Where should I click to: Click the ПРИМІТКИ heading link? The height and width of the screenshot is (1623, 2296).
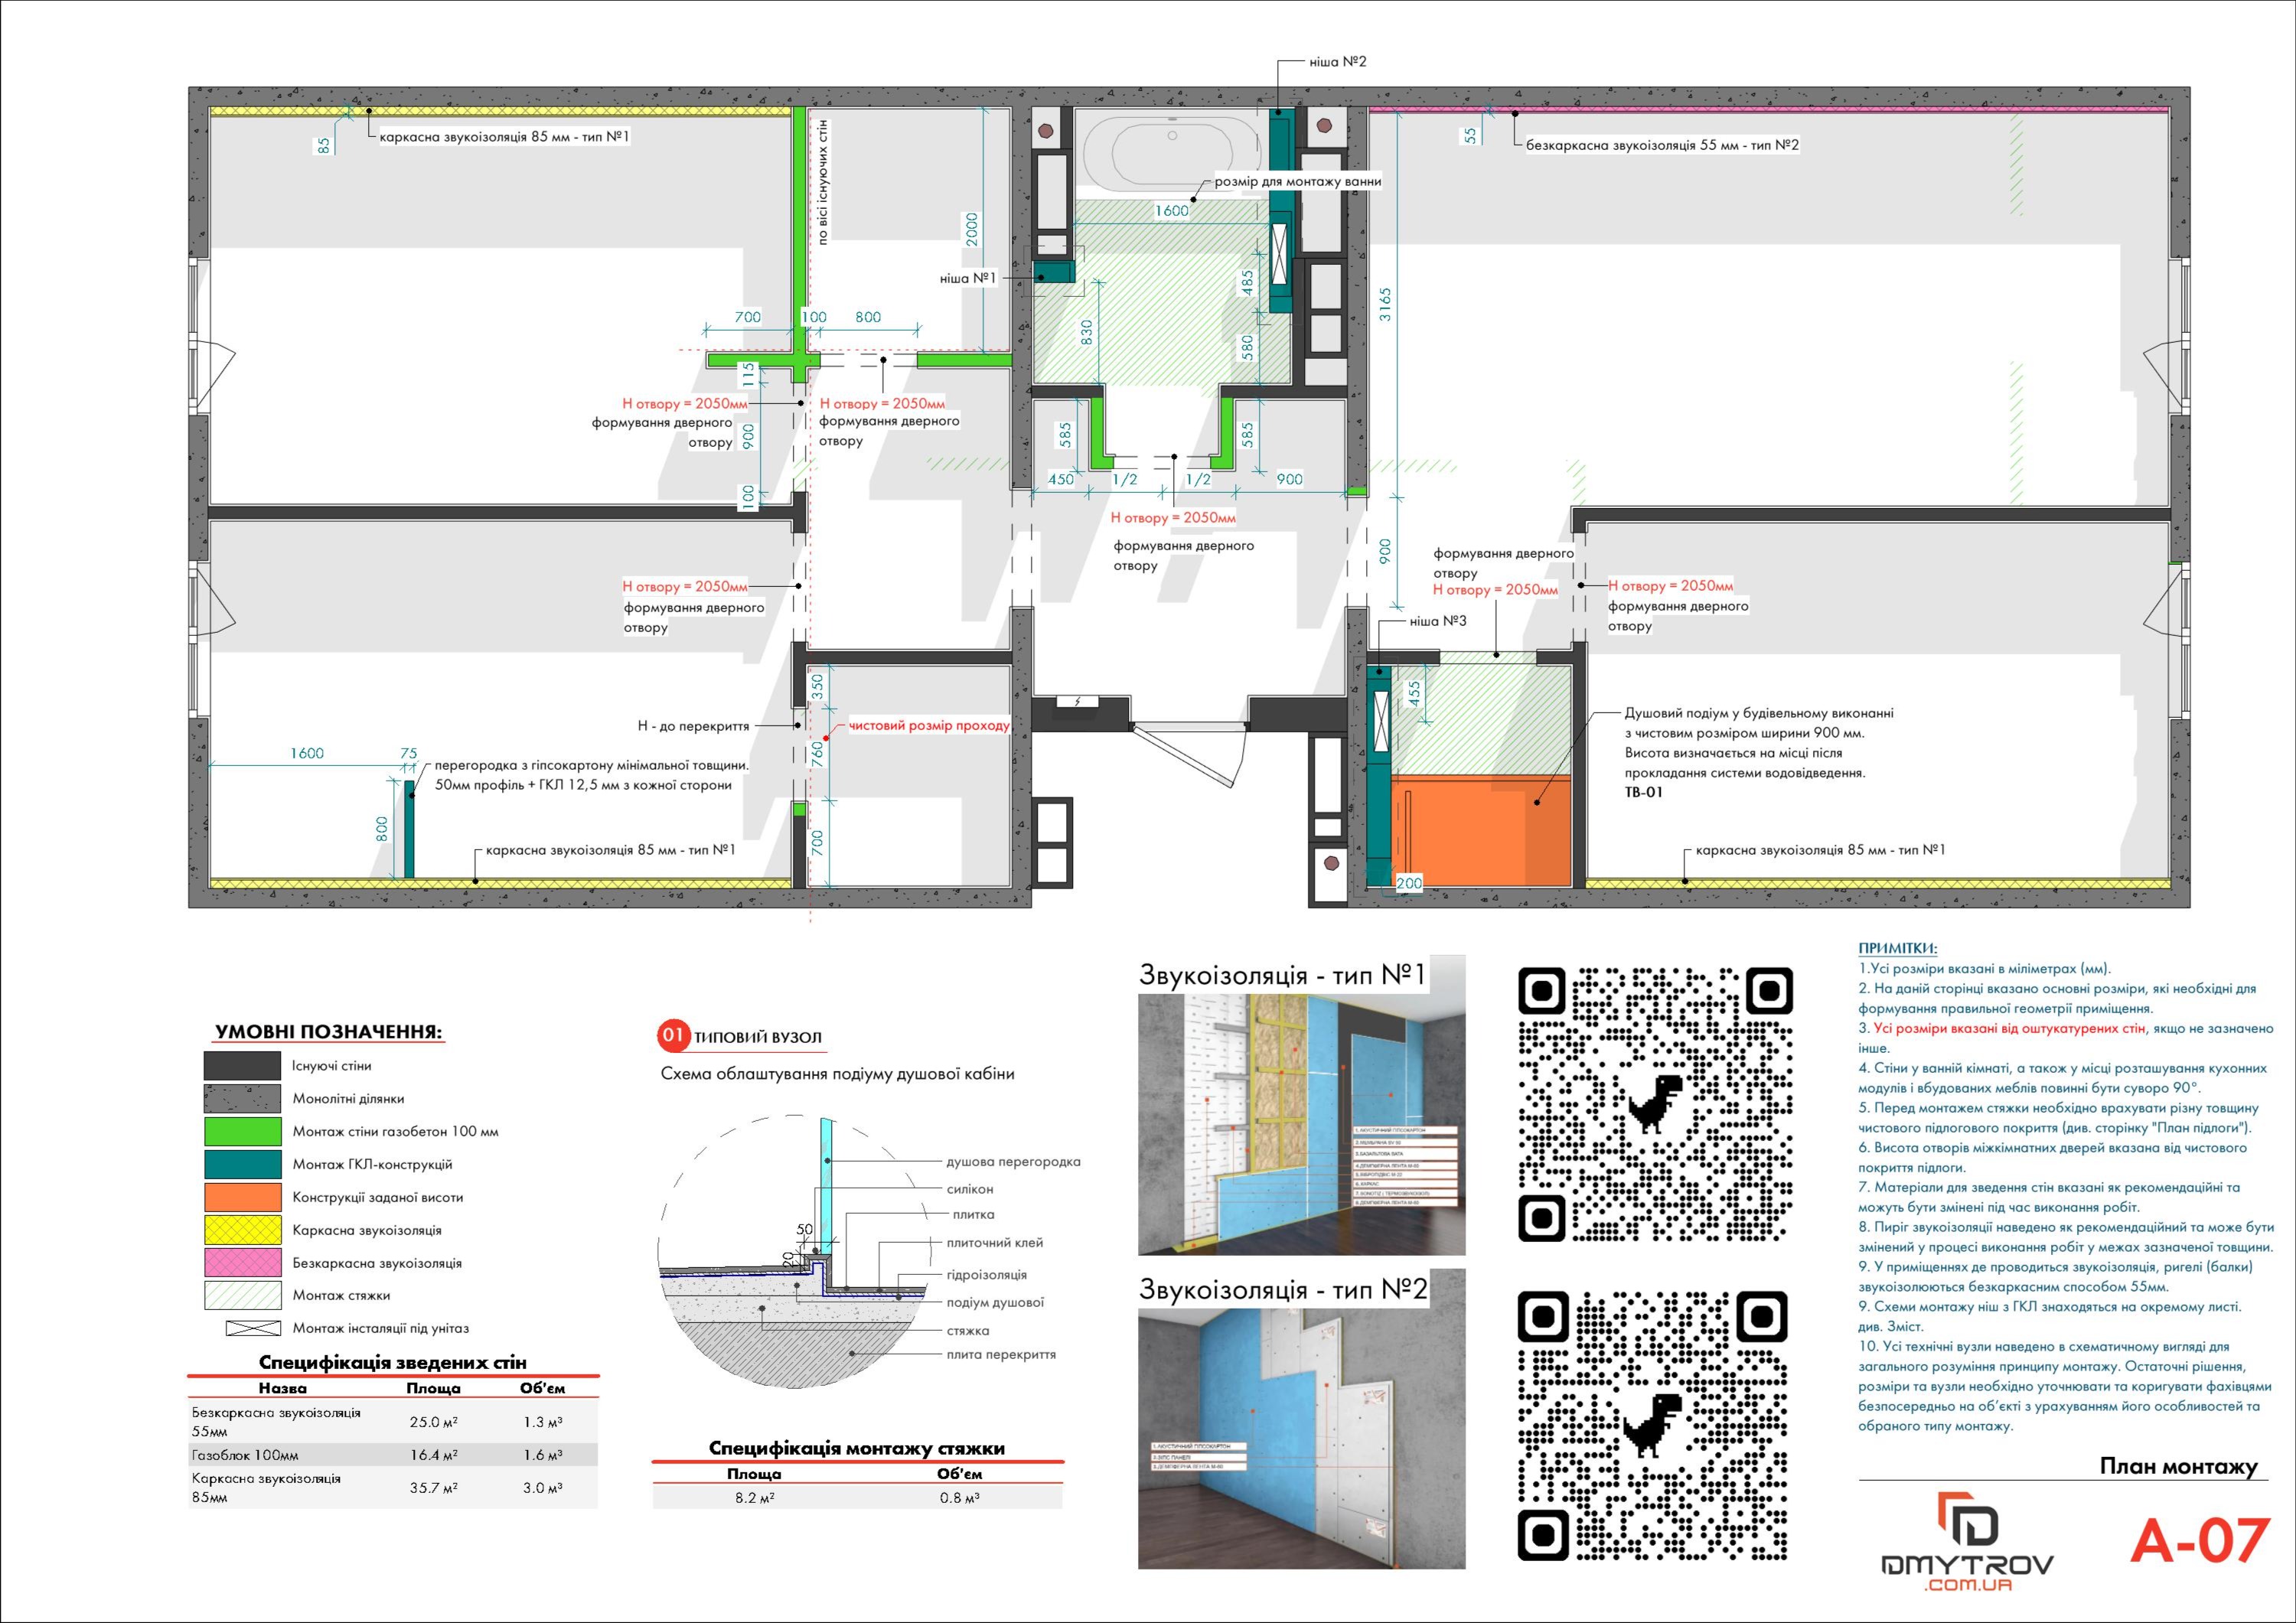[x=1897, y=948]
